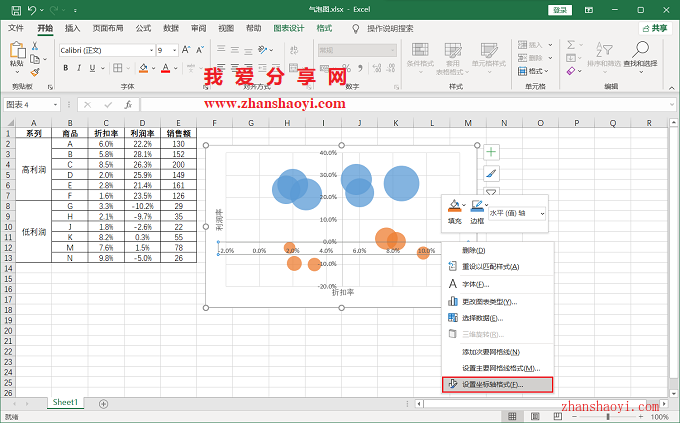This screenshot has height=423, width=680.
Task: Click the 共享 Share button
Action: tap(655, 28)
